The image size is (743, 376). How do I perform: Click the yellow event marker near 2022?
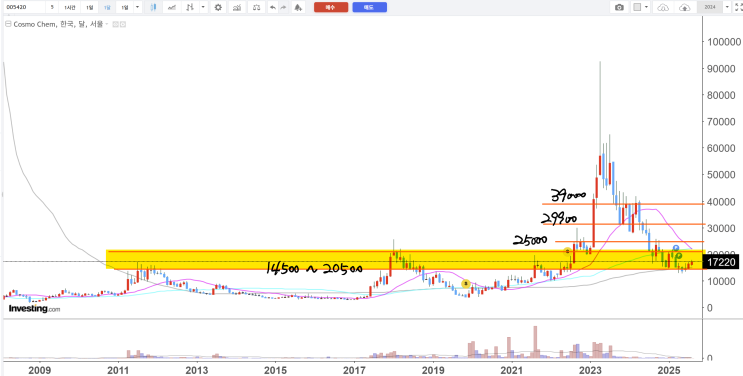[567, 251]
